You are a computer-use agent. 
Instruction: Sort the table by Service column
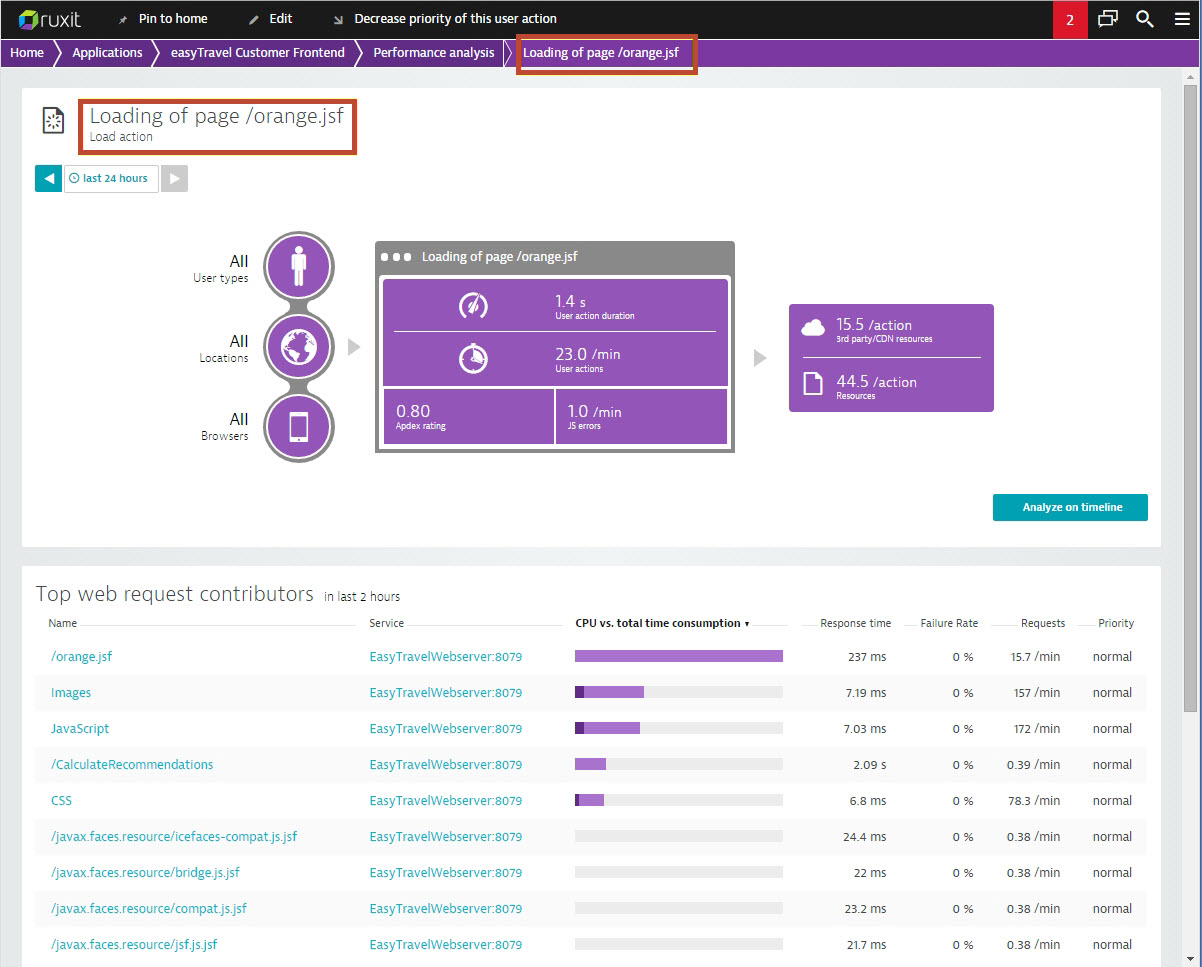[x=387, y=623]
